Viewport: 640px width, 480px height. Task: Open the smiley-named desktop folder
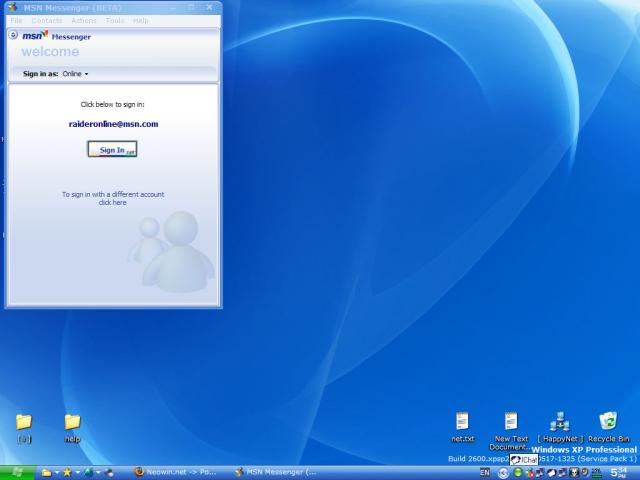pyautogui.click(x=24, y=429)
